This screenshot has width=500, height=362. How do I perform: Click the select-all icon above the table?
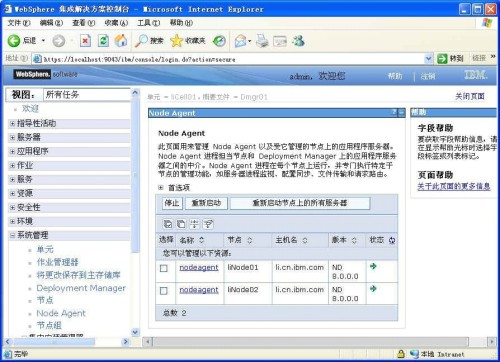(x=168, y=224)
